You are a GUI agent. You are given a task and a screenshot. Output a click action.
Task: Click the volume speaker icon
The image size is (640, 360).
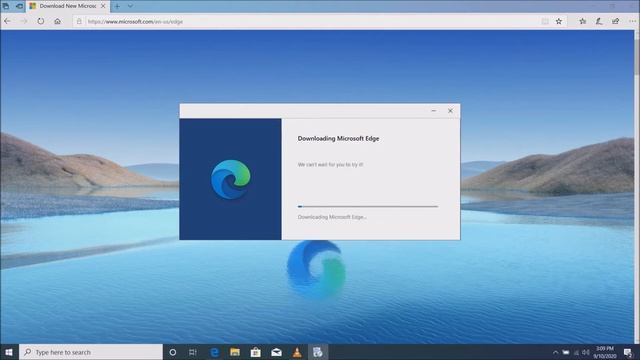point(586,352)
